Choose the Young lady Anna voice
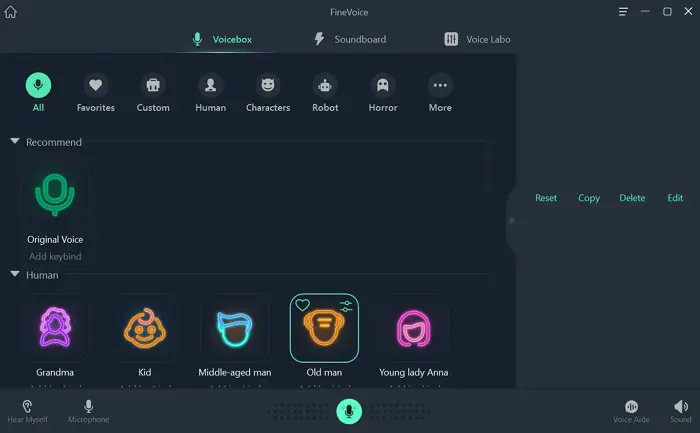Viewport: 700px width, 433px height. [x=414, y=328]
